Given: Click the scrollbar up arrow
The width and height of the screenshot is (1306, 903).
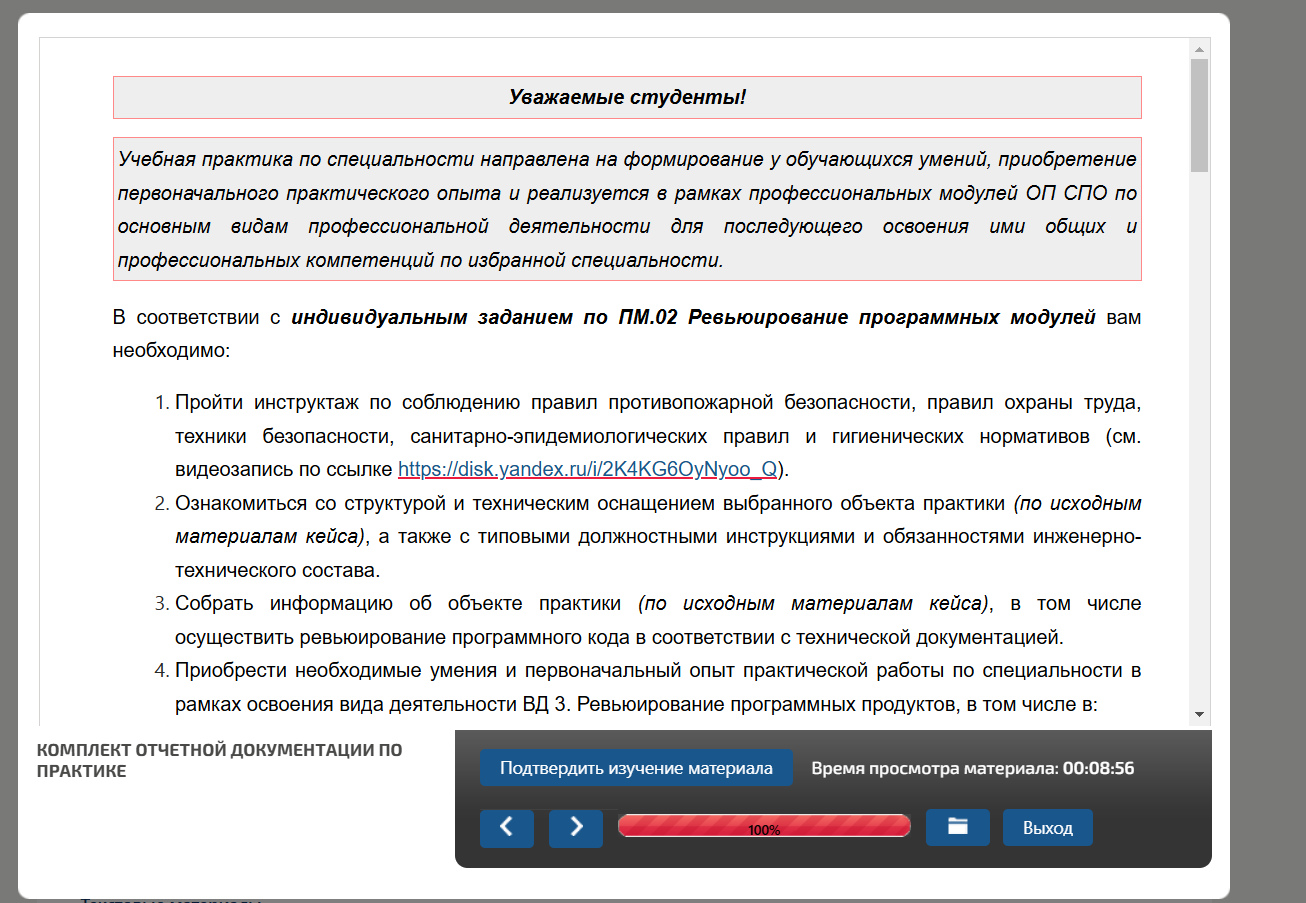Looking at the screenshot, I should pyautogui.click(x=1199, y=48).
